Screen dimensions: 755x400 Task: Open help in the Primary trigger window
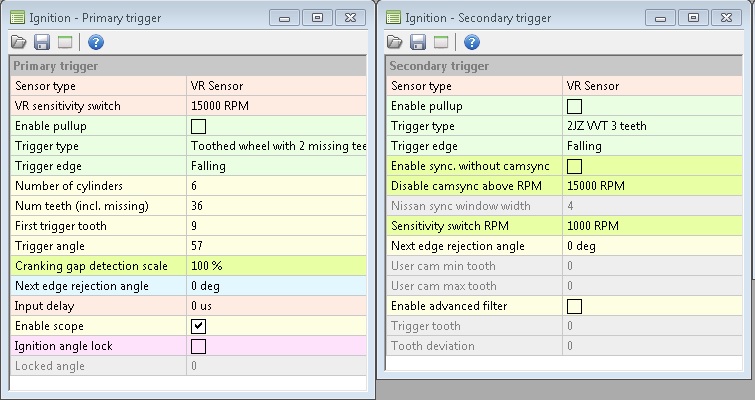(96, 42)
